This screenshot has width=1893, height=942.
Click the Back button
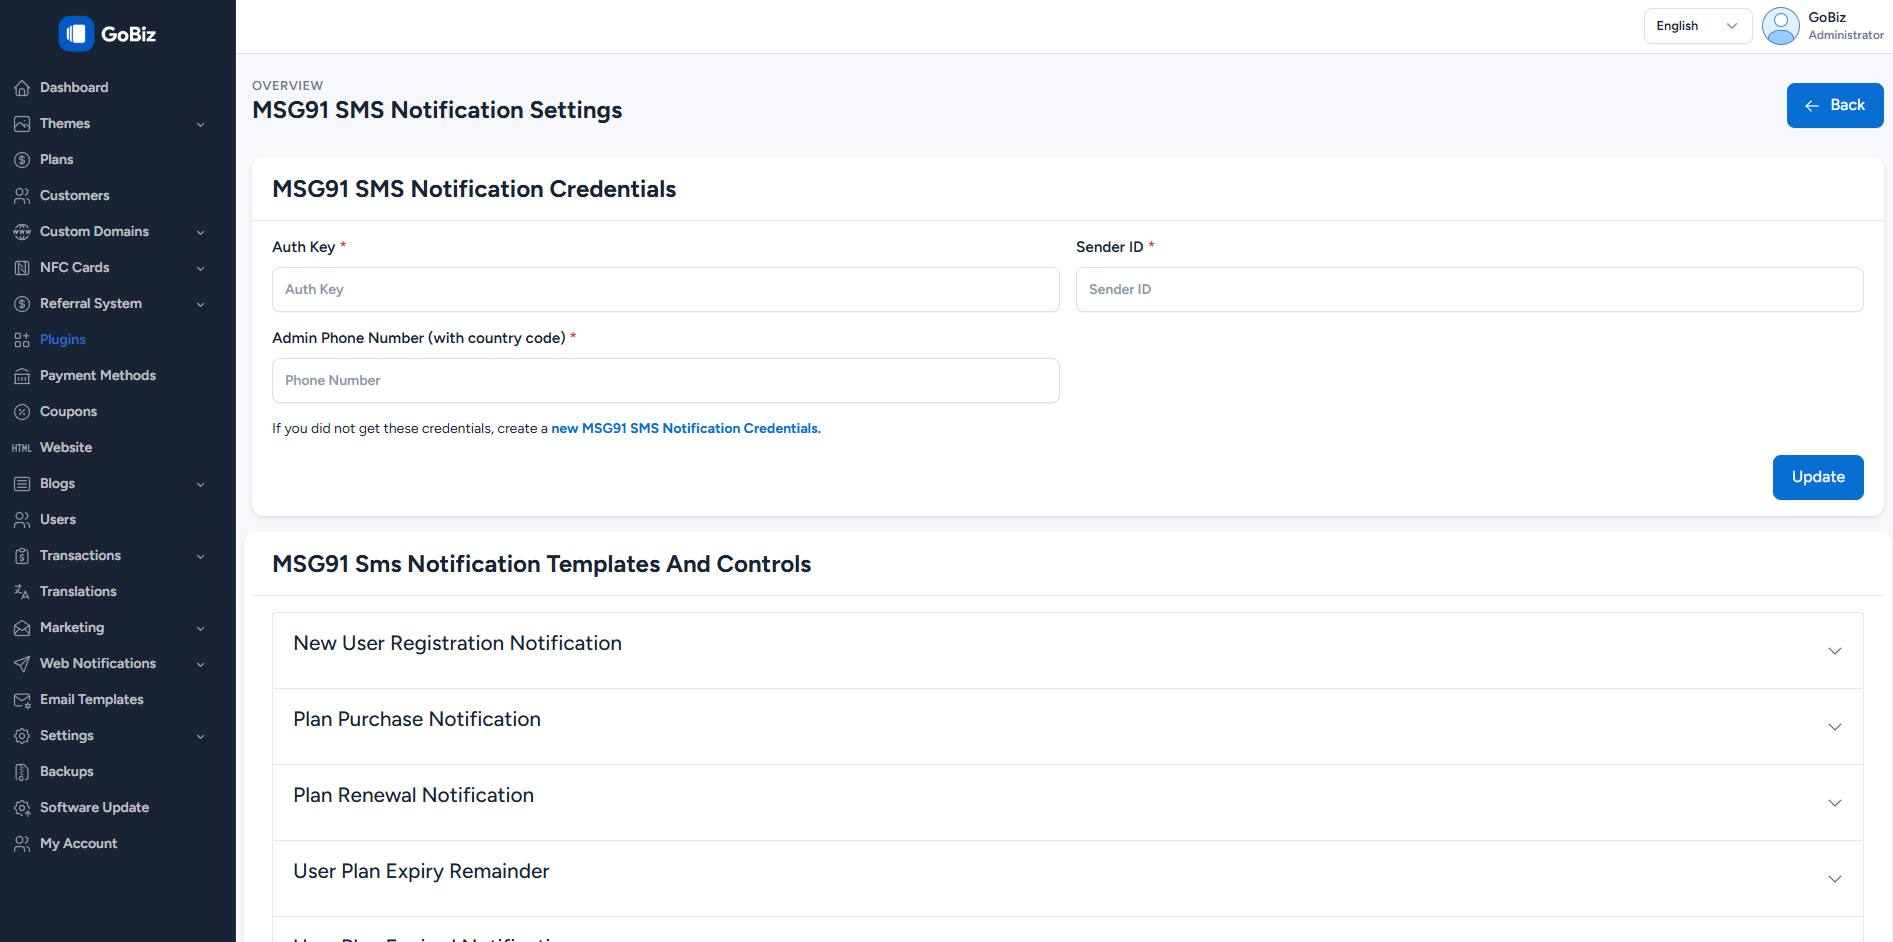click(x=1834, y=105)
